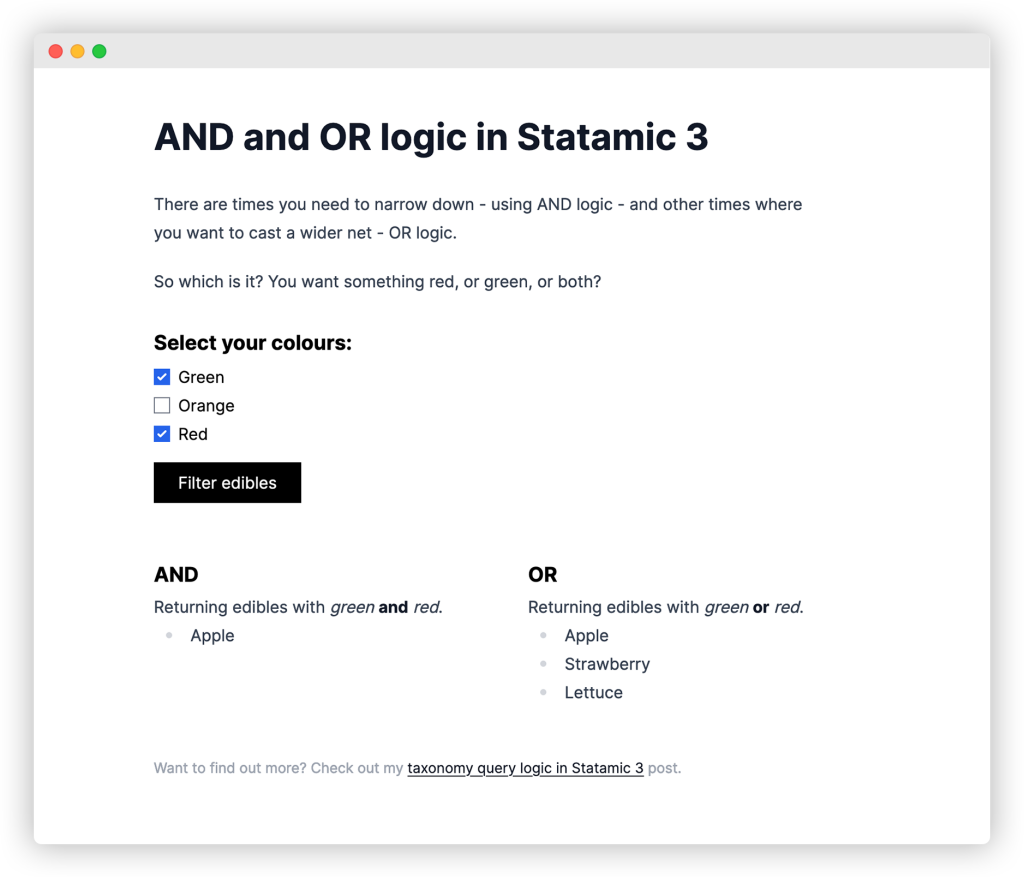Minimize the window using the yellow button
This screenshot has width=1024, height=877.
(77, 51)
